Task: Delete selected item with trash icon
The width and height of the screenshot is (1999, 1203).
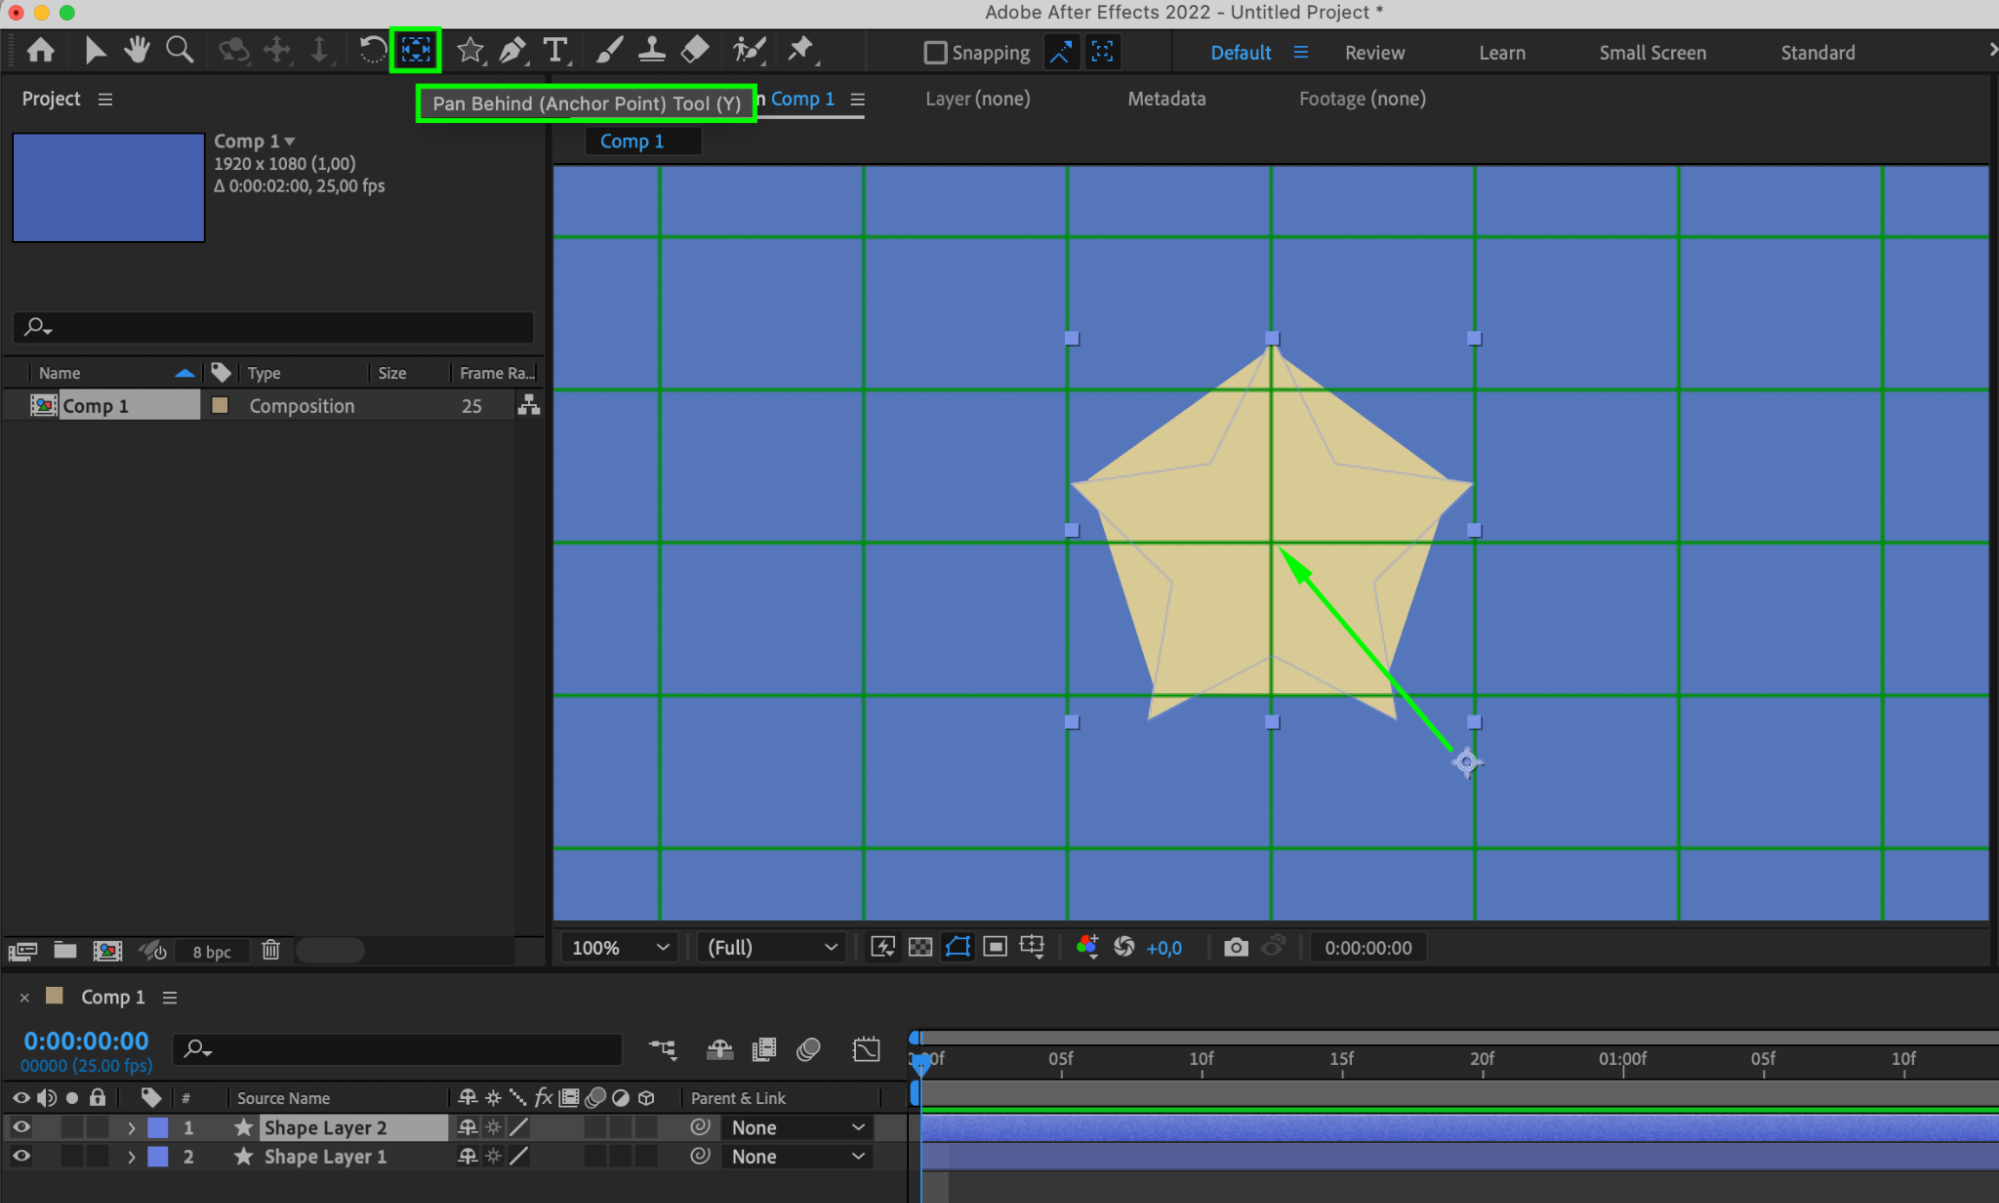Action: [x=271, y=950]
